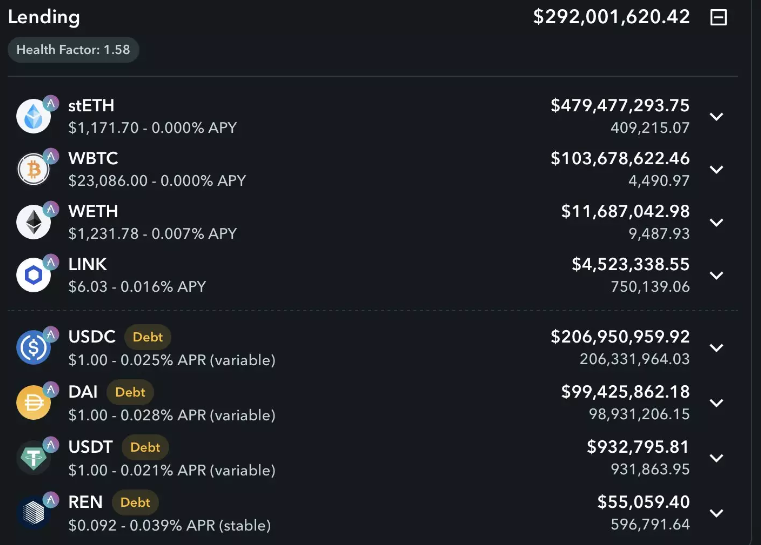Image resolution: width=761 pixels, height=545 pixels.
Task: Expand the REN debt row
Action: point(716,513)
